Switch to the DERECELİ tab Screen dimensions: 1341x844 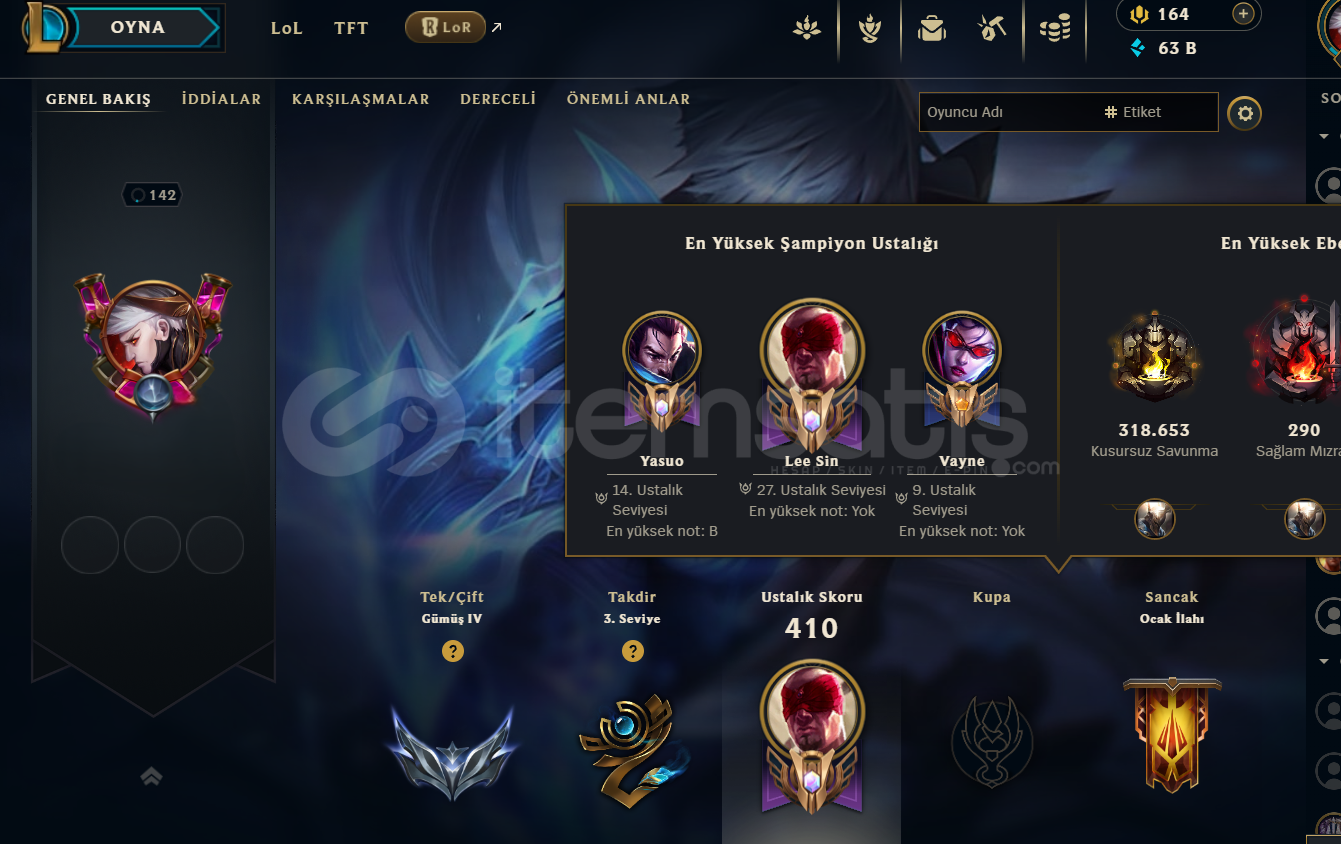[x=498, y=99]
